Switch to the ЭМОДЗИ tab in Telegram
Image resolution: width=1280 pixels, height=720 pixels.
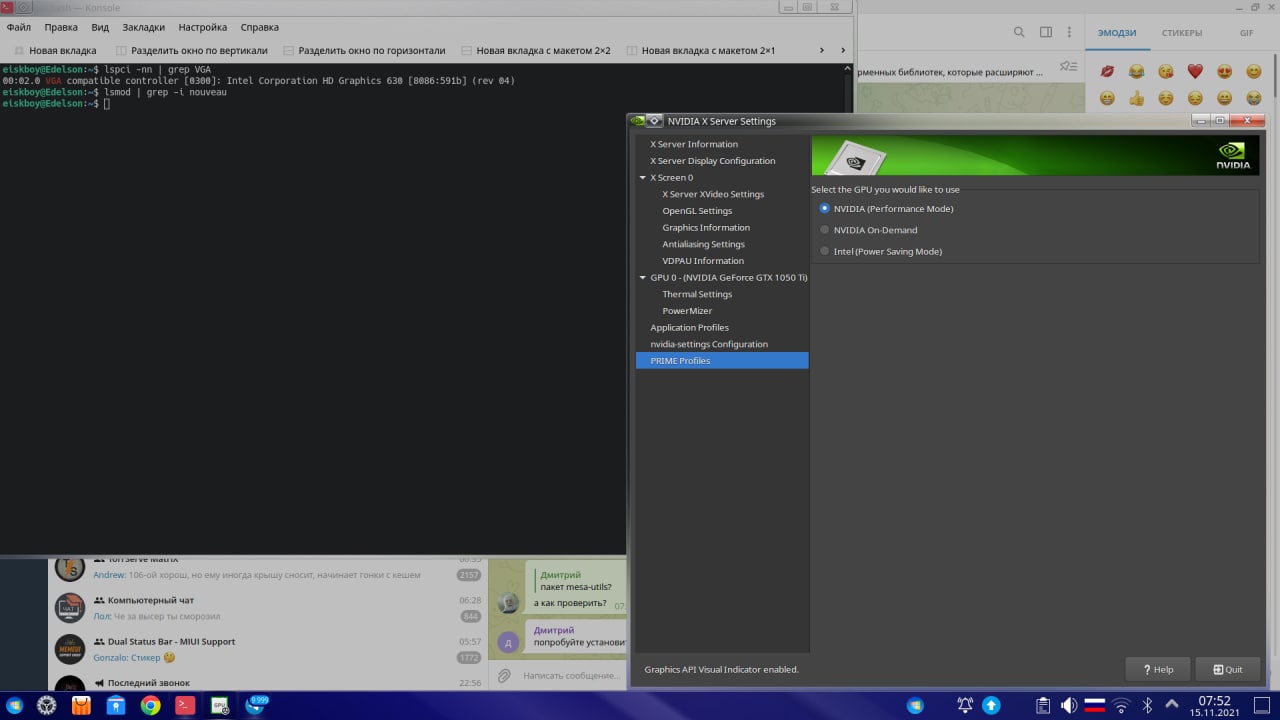(x=1117, y=33)
